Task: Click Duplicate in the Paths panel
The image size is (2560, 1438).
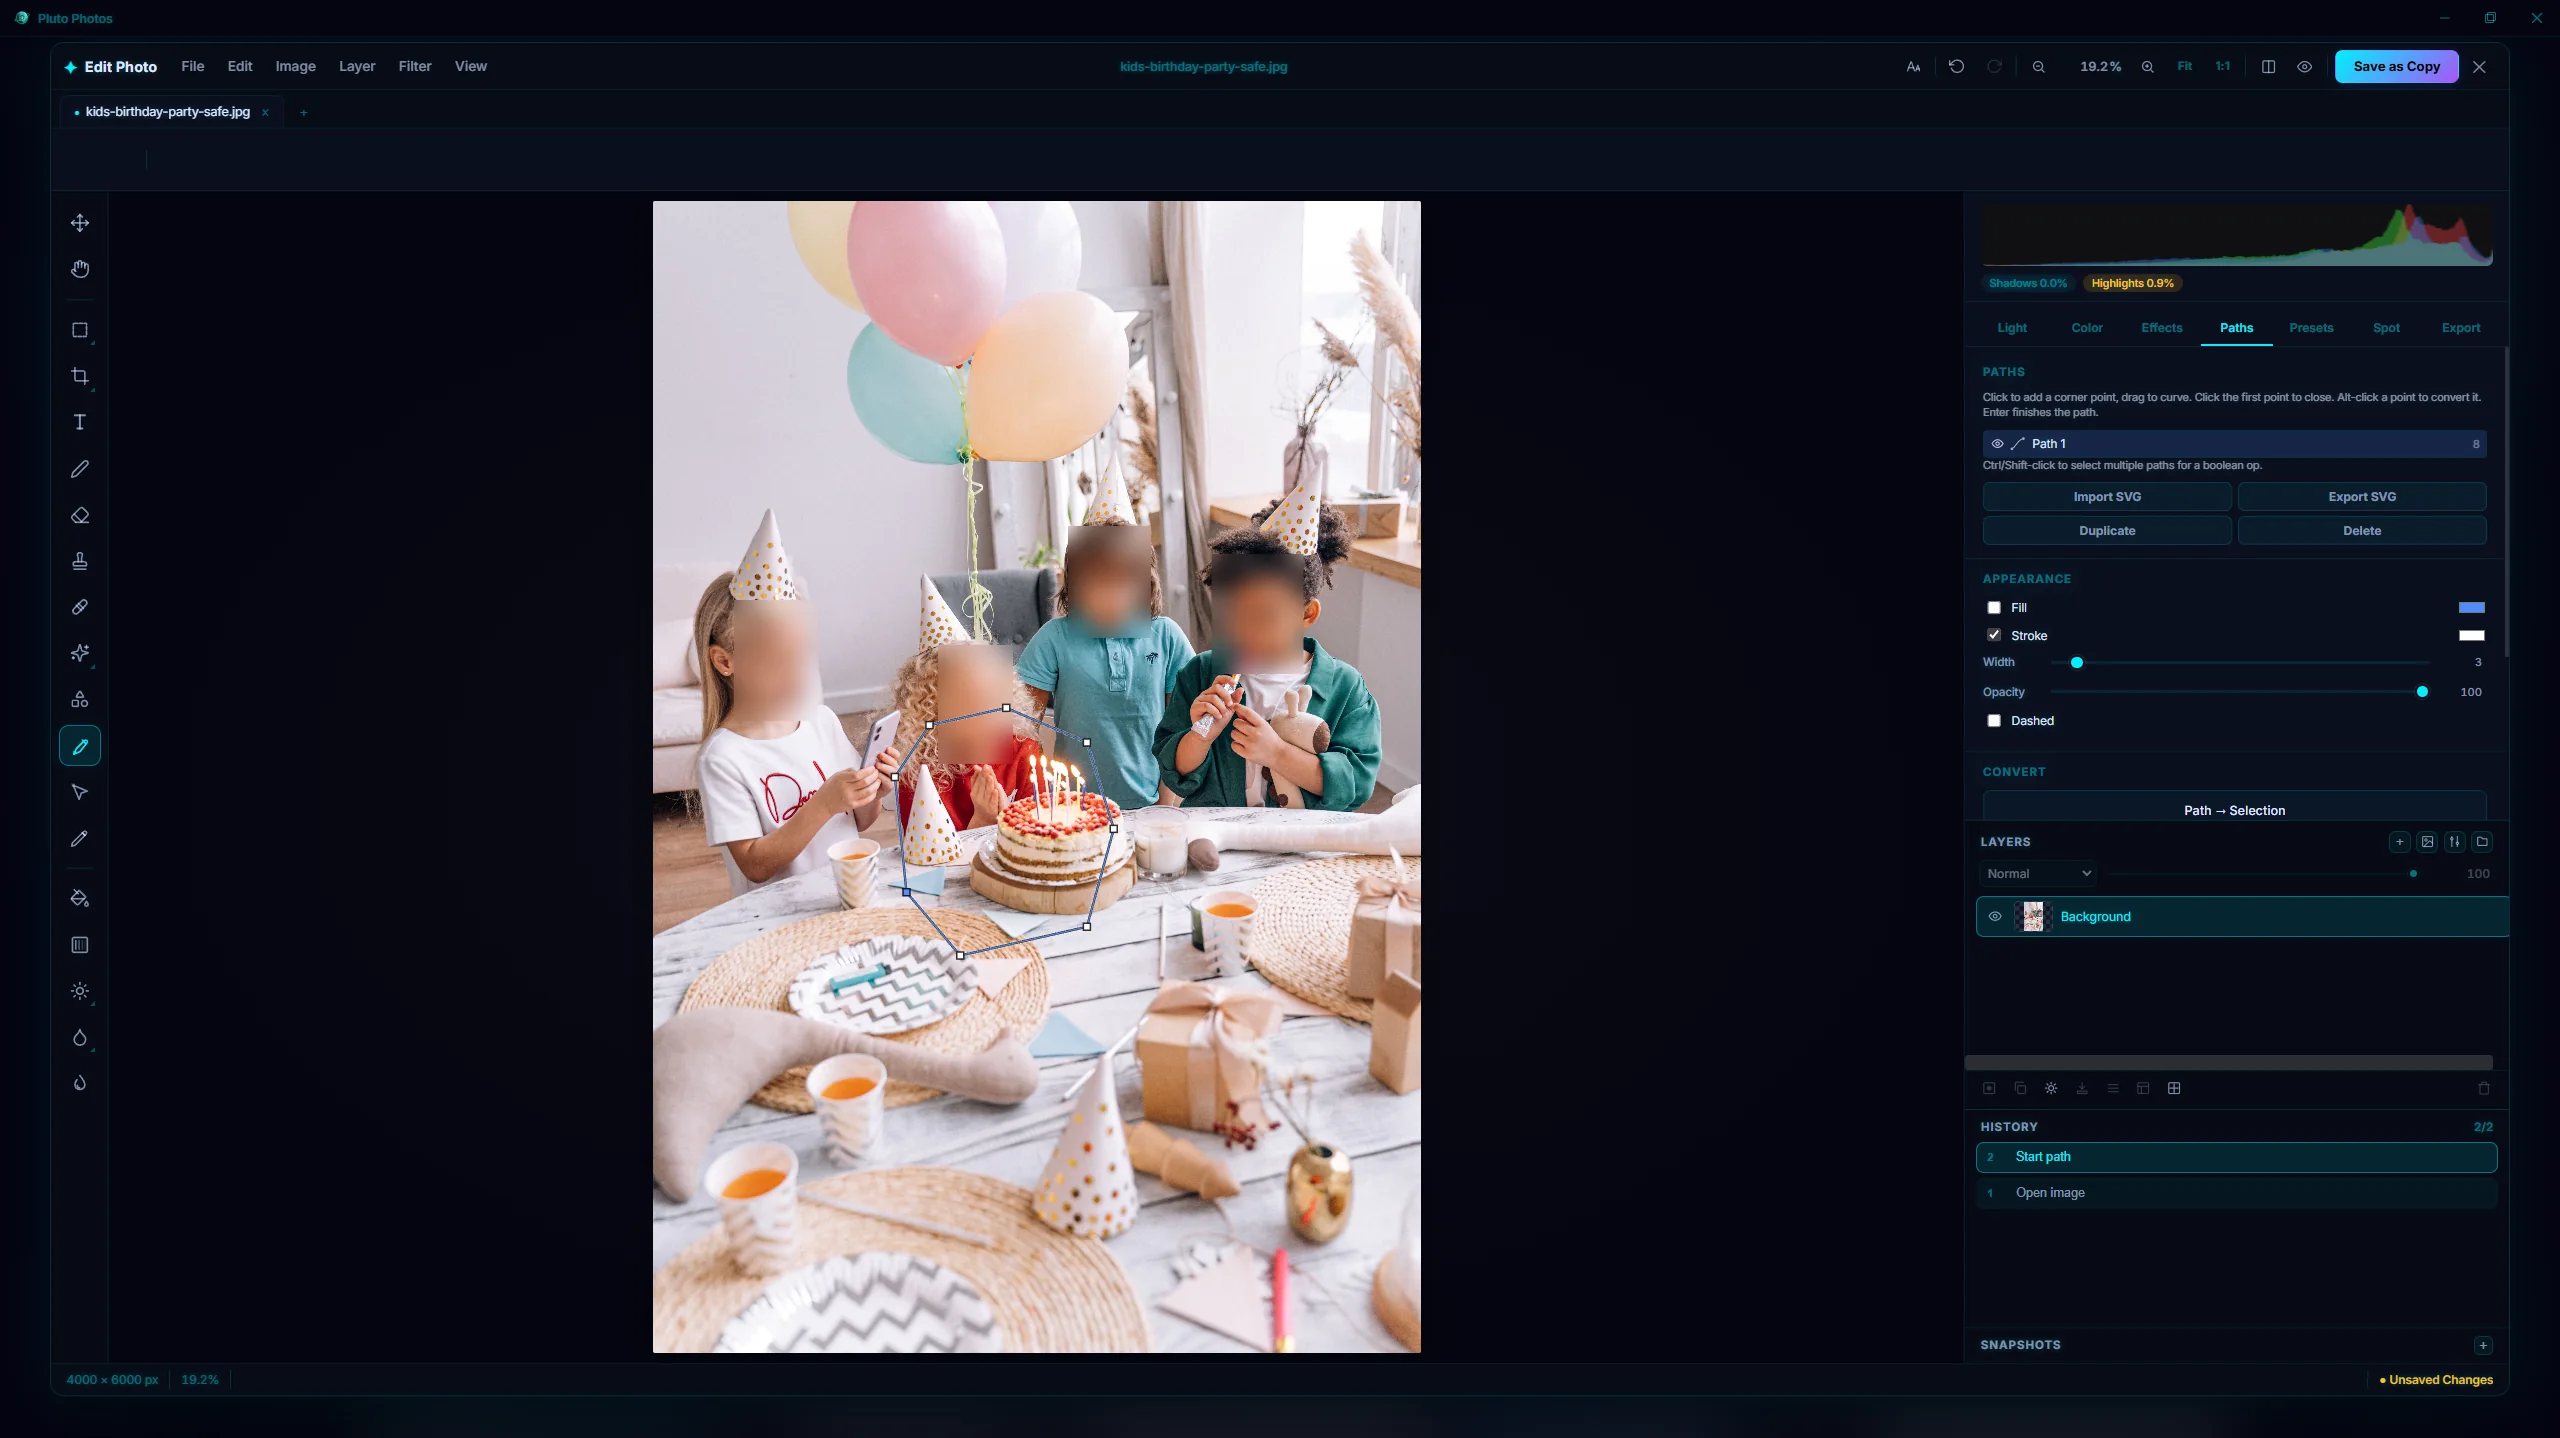Action: [x=2107, y=530]
